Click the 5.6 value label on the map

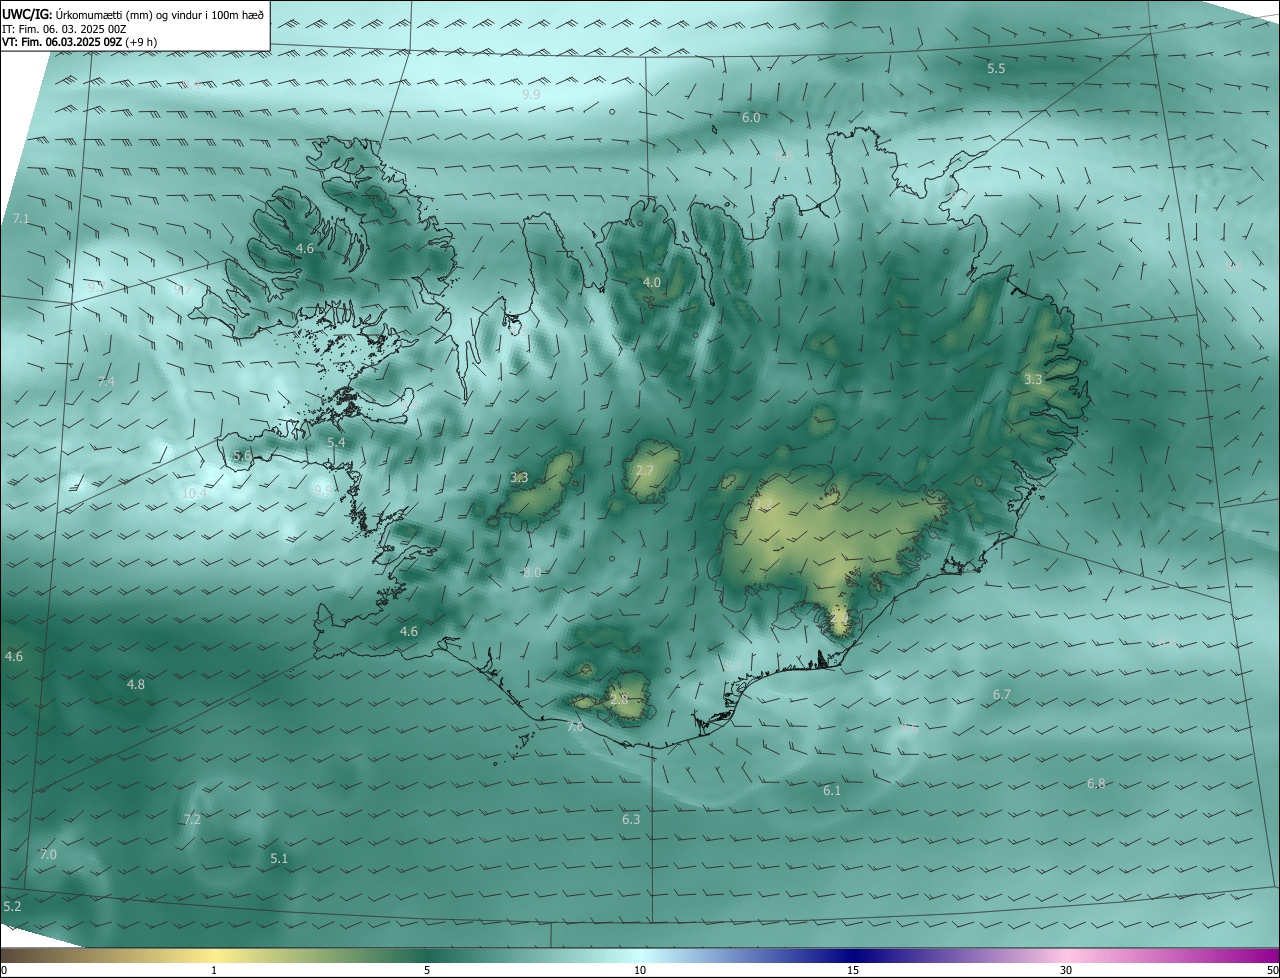pyautogui.click(x=242, y=455)
